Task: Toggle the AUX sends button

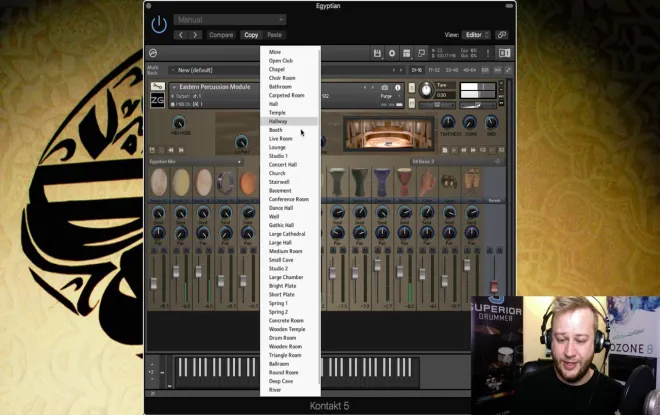Action: click(498, 70)
